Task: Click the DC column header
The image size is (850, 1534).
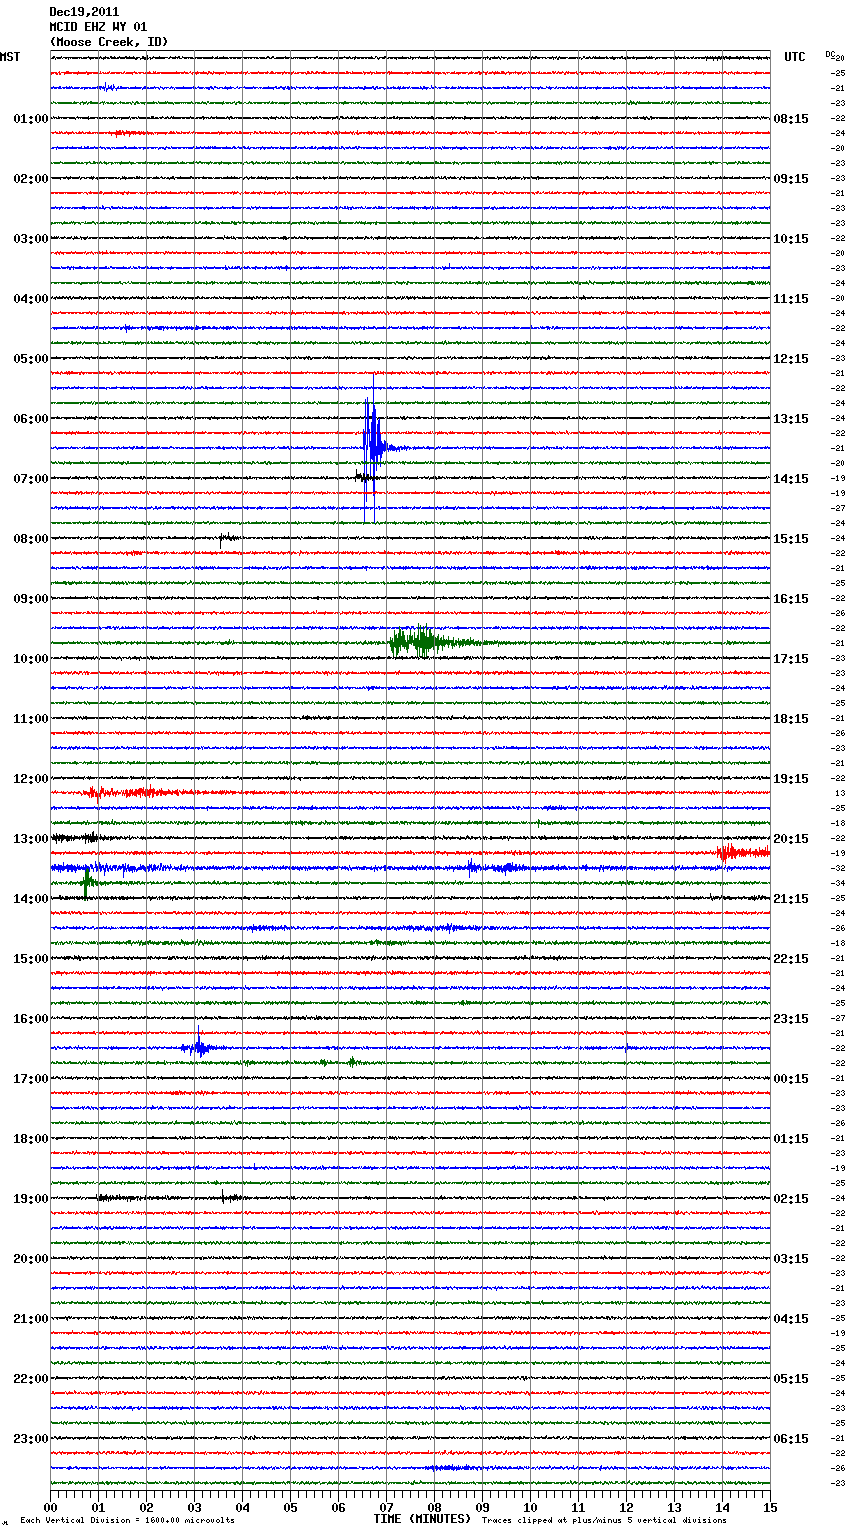Action: (x=830, y=55)
